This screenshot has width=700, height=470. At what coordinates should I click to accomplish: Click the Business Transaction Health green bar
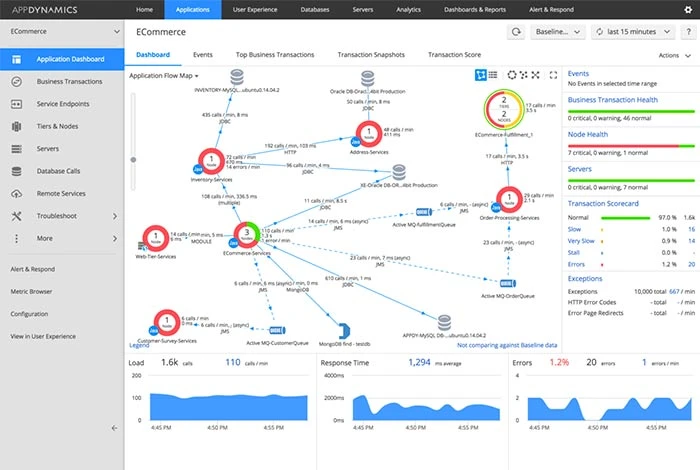(x=631, y=111)
